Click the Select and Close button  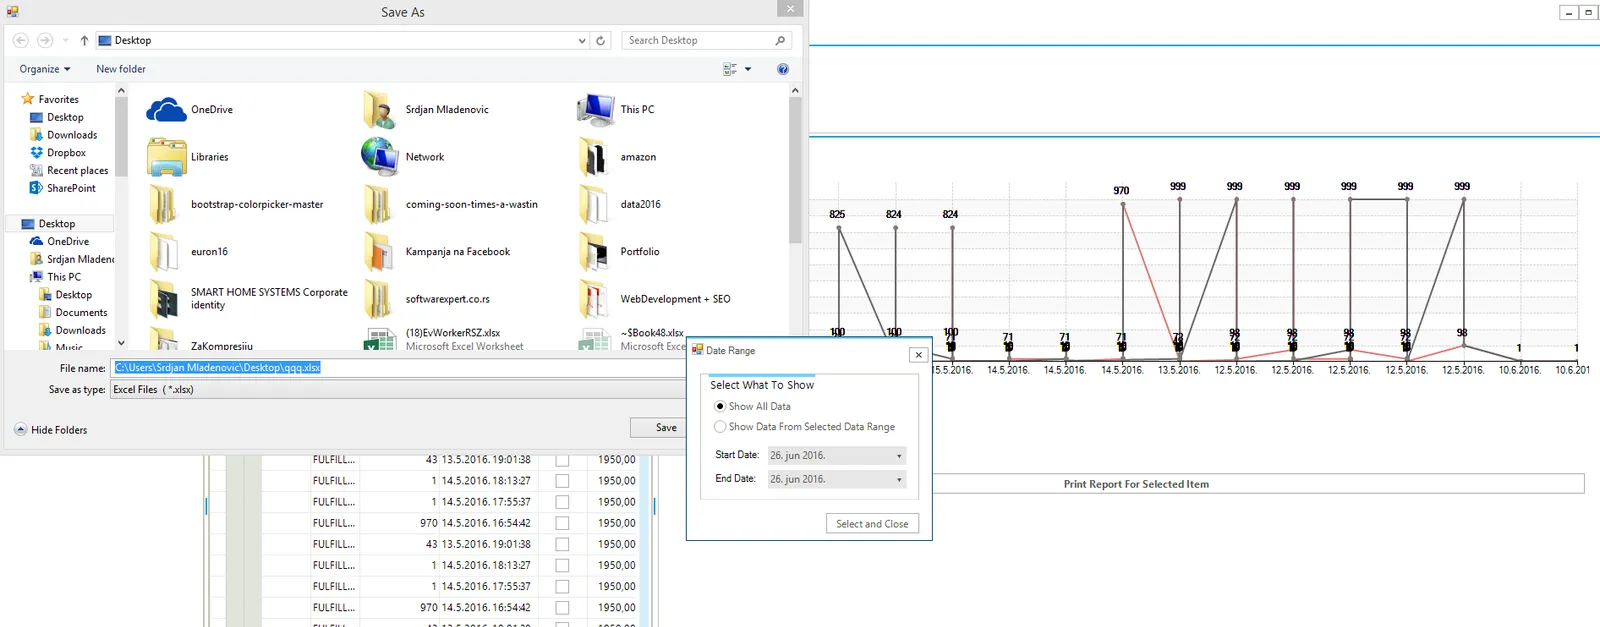coord(872,524)
